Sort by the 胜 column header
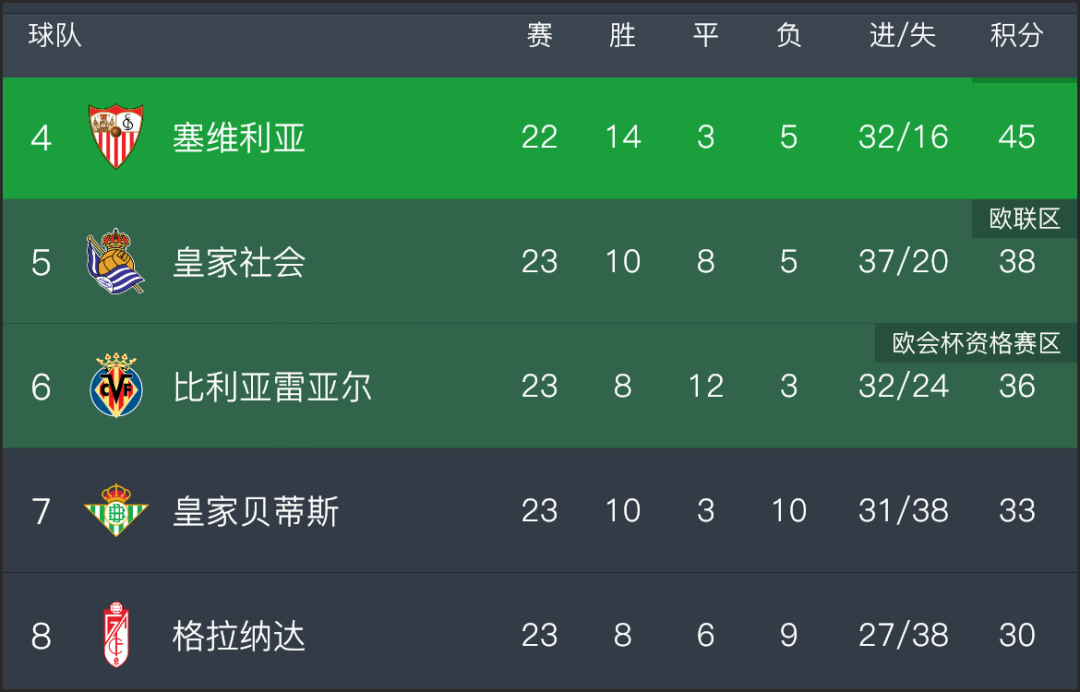The width and height of the screenshot is (1080, 692). (x=622, y=34)
